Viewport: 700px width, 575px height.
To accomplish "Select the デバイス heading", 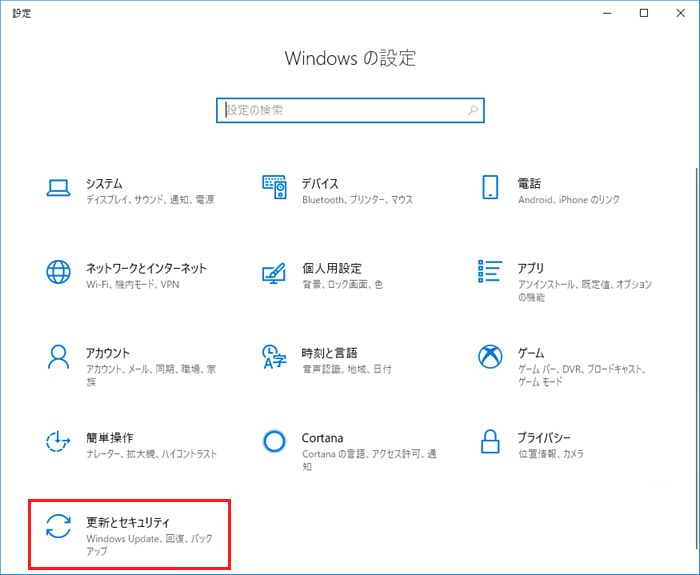I will [x=320, y=183].
